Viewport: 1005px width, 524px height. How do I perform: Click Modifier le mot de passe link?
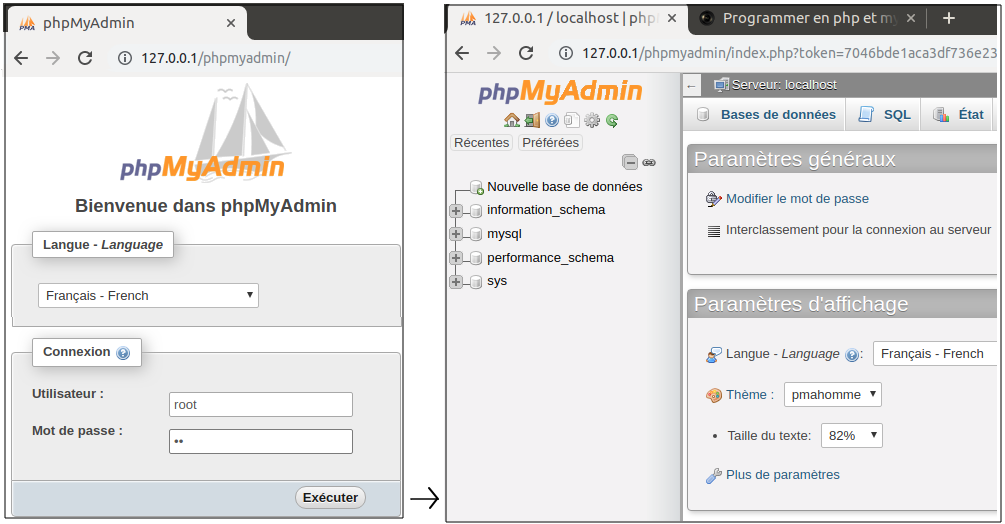tap(797, 199)
